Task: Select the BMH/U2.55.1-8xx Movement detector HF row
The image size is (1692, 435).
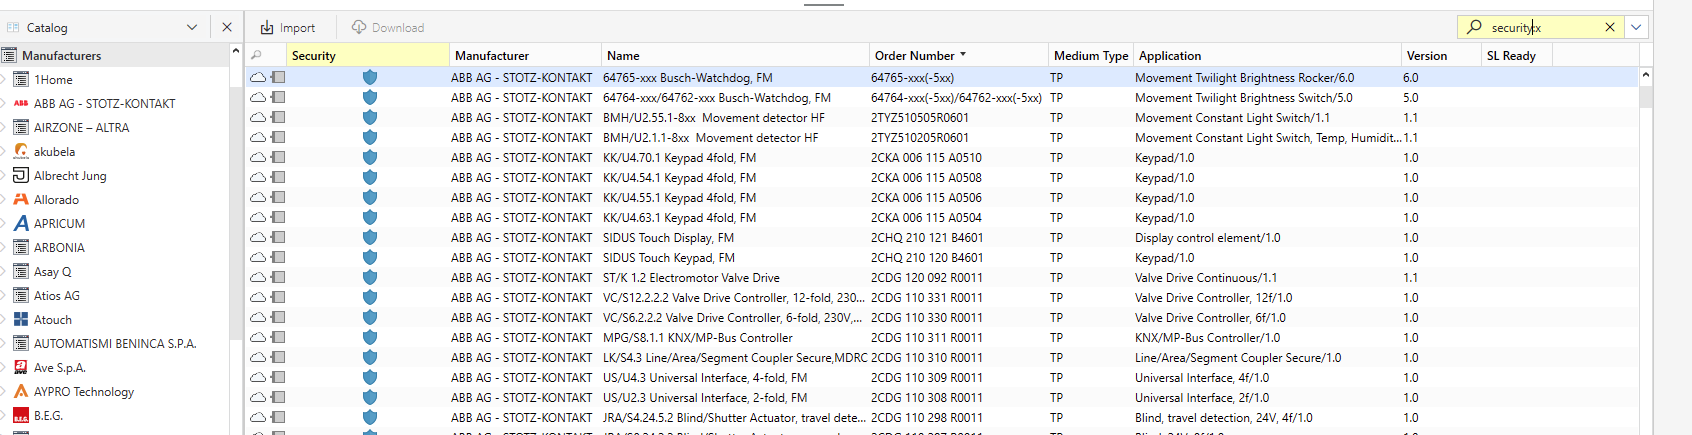Action: point(942,117)
